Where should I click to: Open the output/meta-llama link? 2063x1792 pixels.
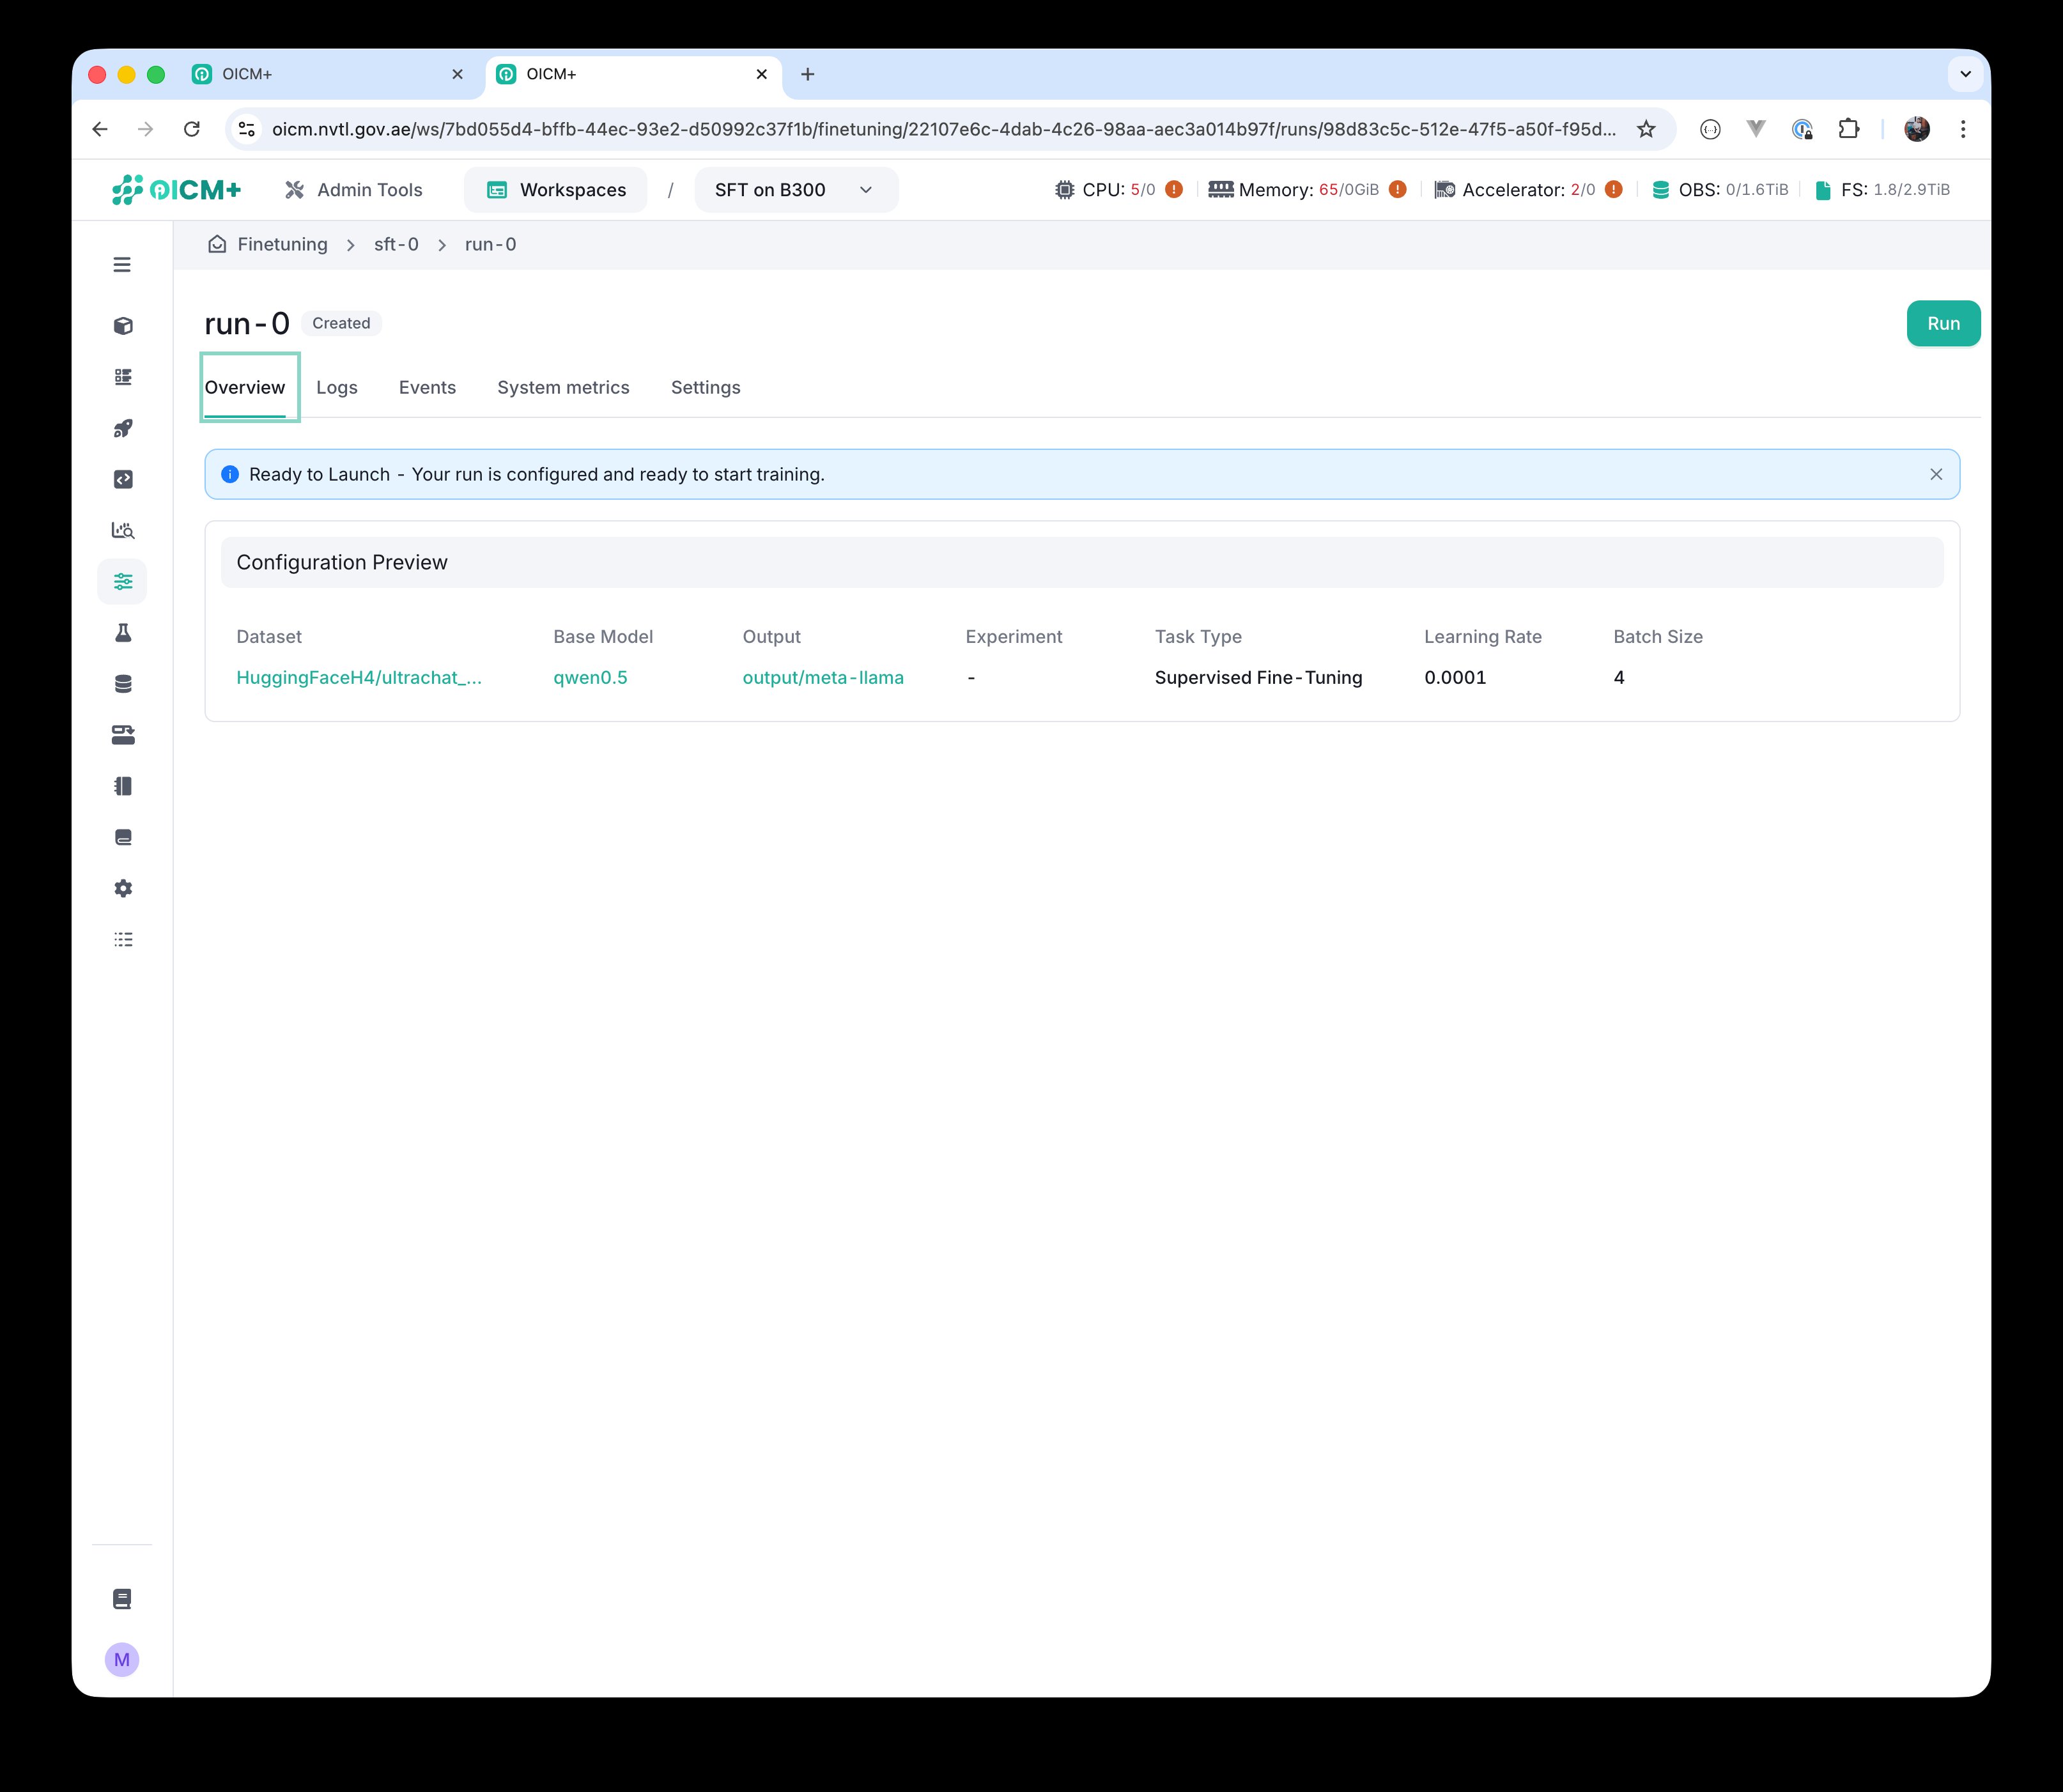click(823, 678)
